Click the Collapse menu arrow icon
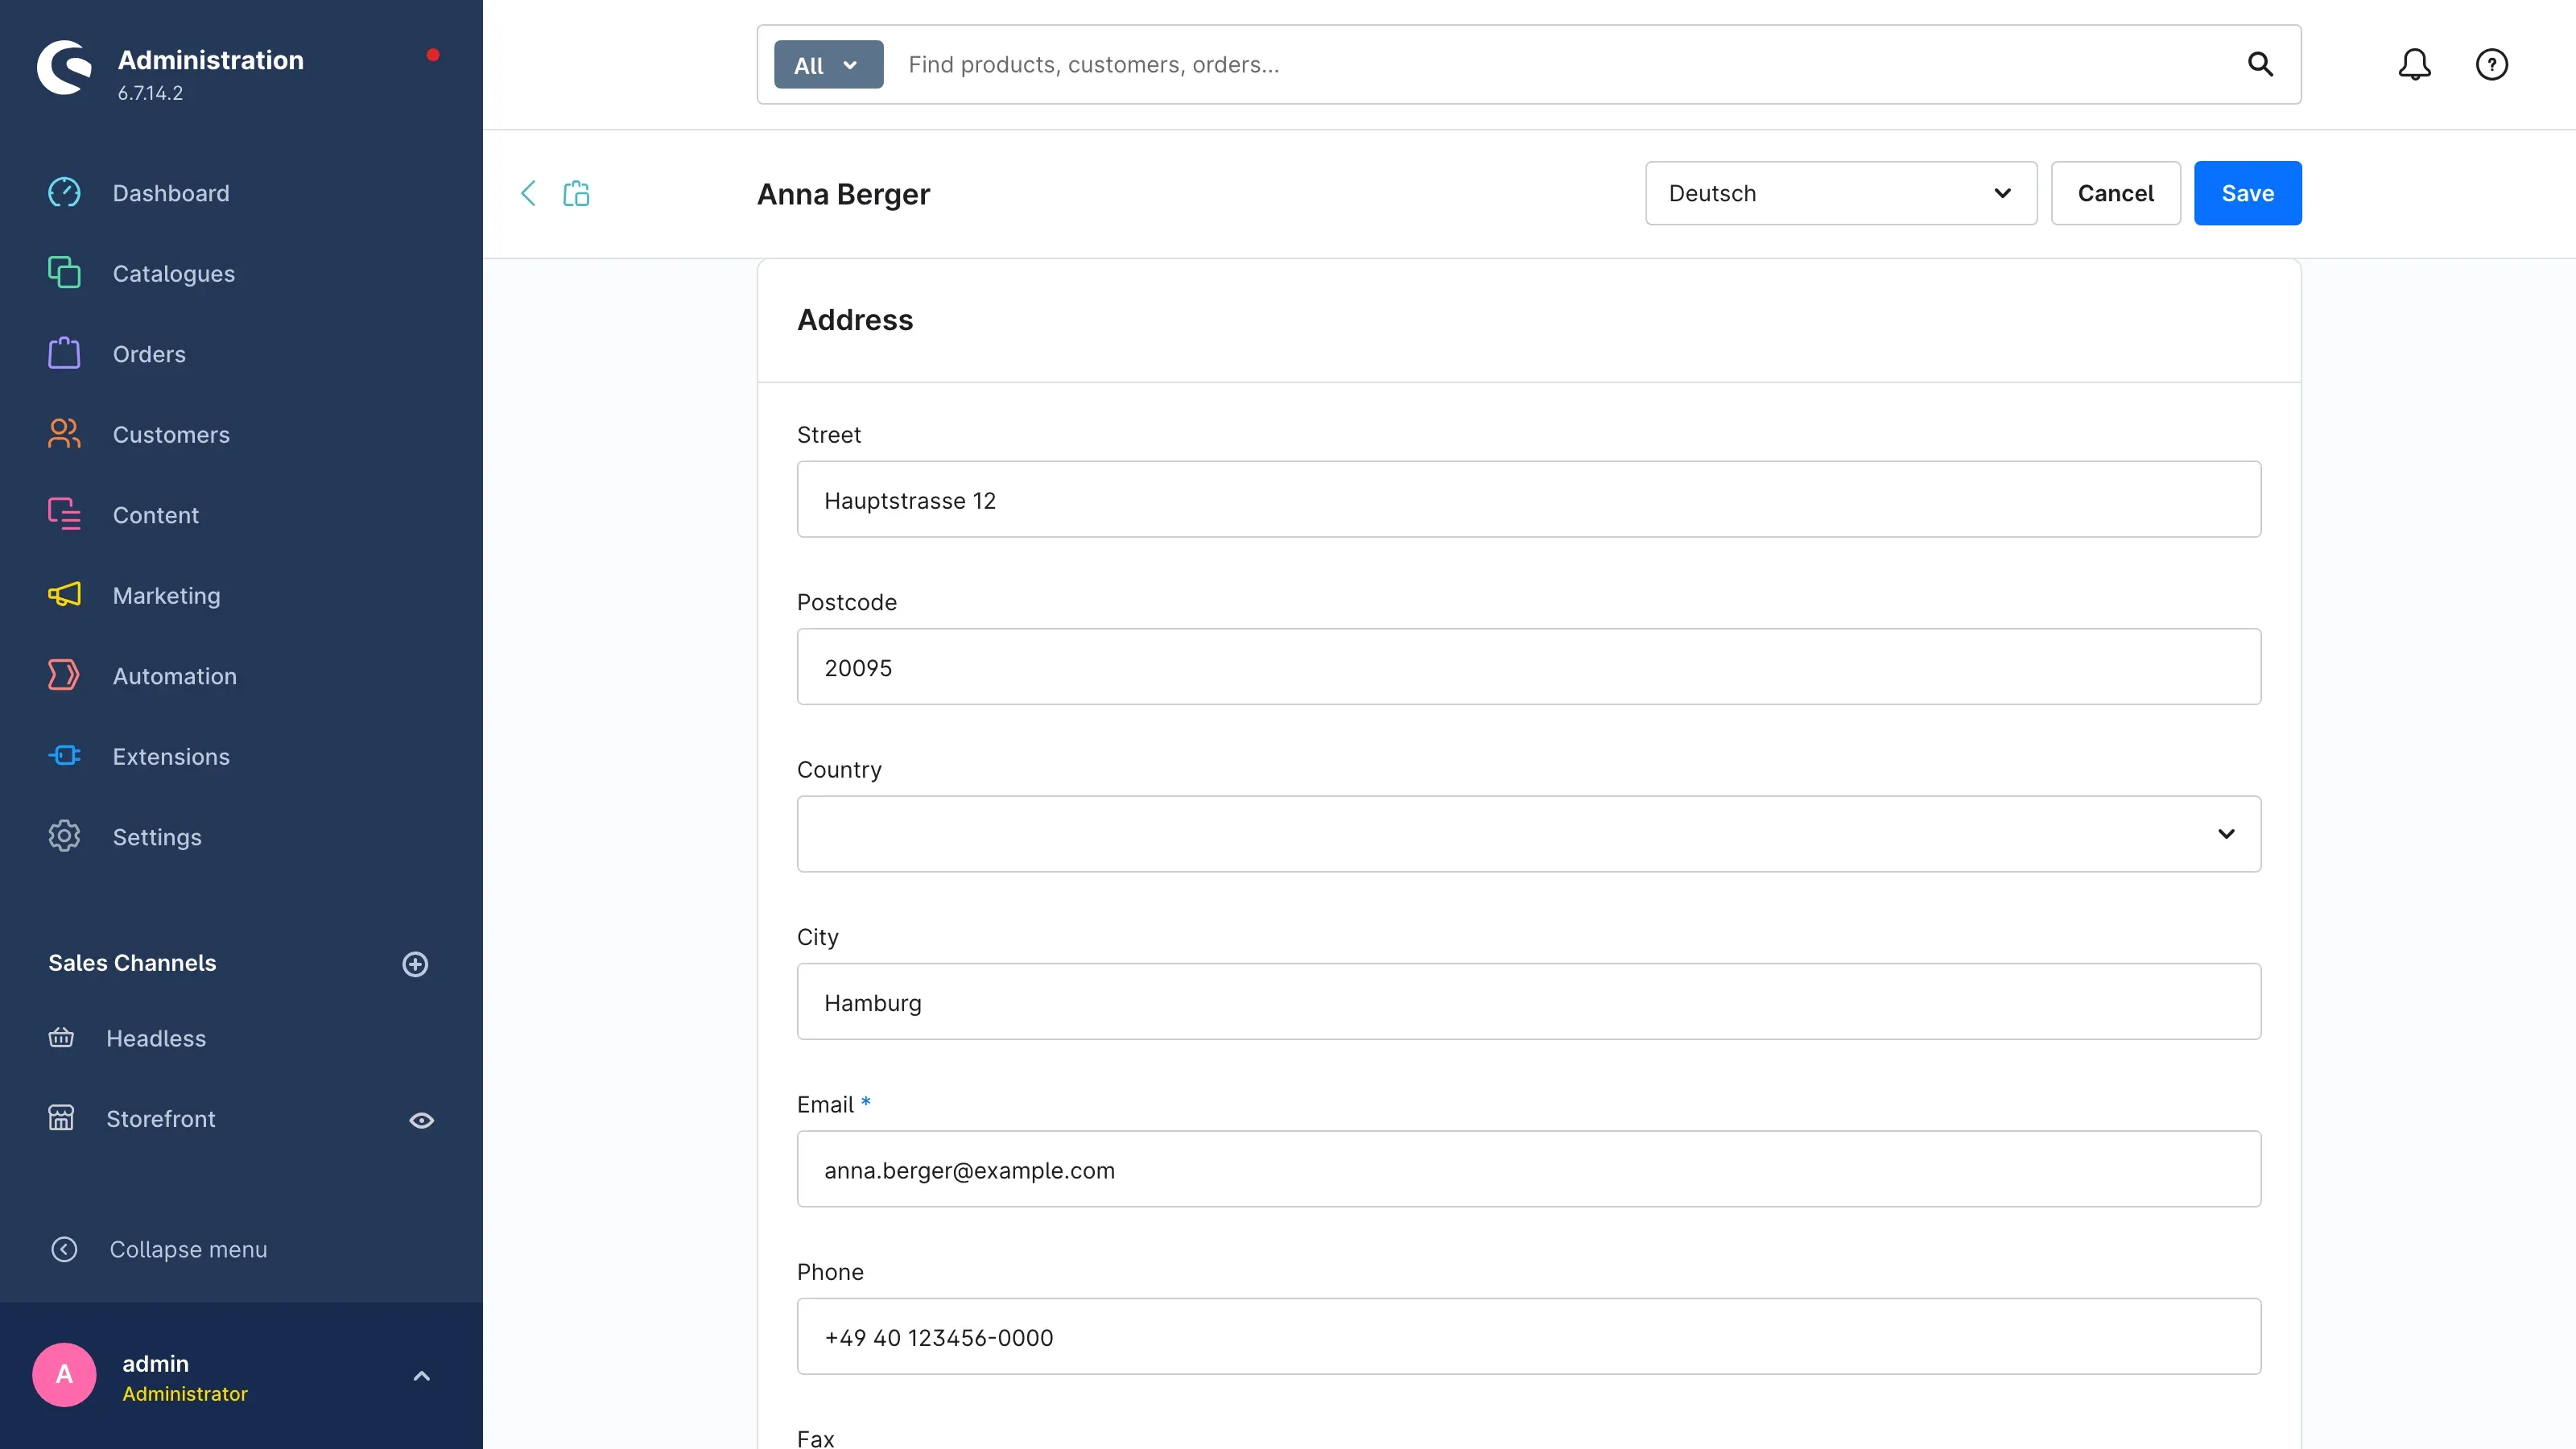 pos(64,1250)
